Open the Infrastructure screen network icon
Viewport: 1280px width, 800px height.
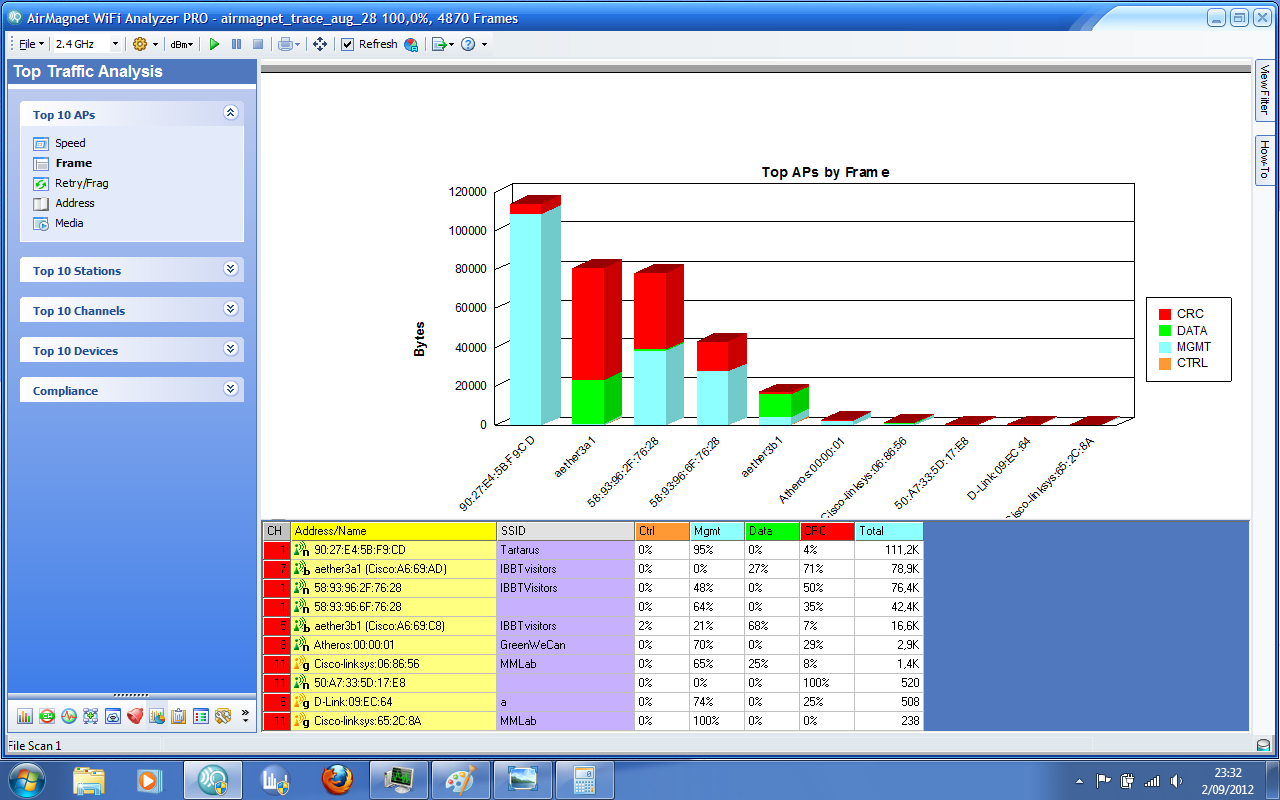[x=90, y=716]
